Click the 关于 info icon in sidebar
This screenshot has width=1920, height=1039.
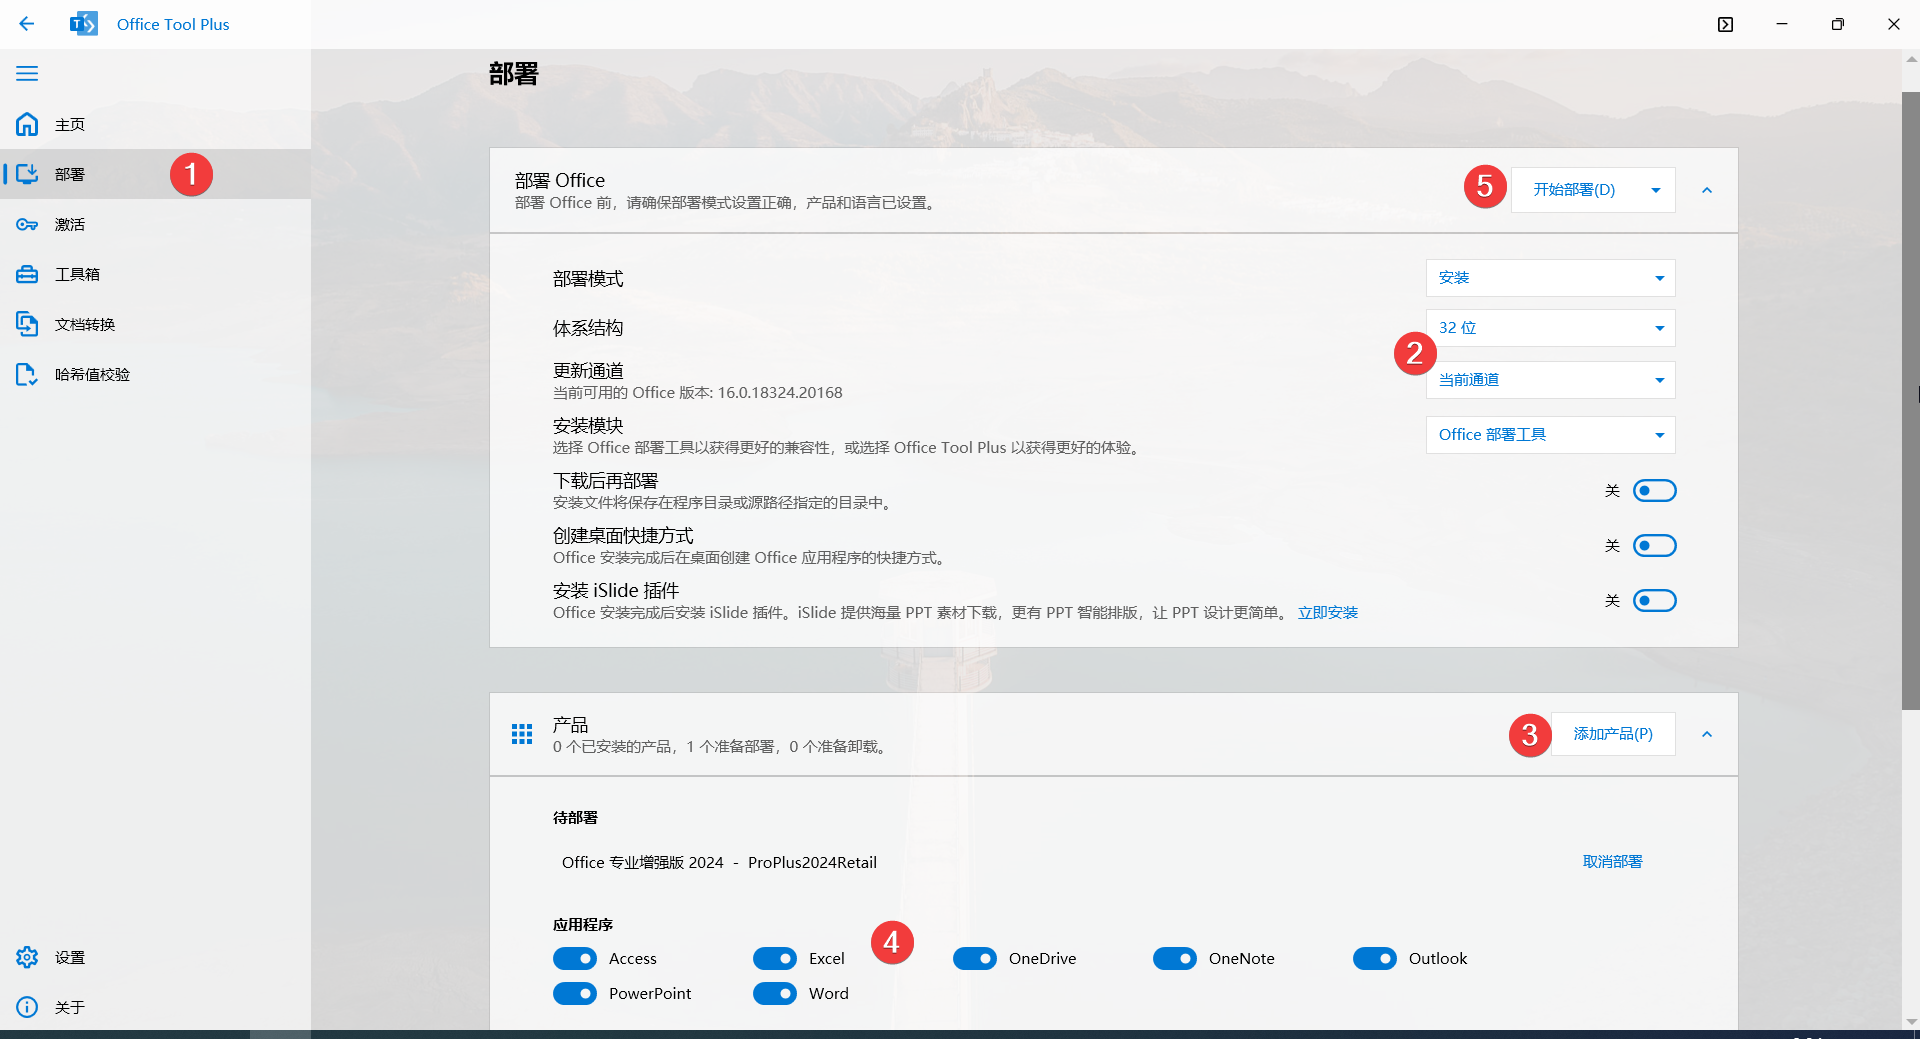coord(27,1007)
